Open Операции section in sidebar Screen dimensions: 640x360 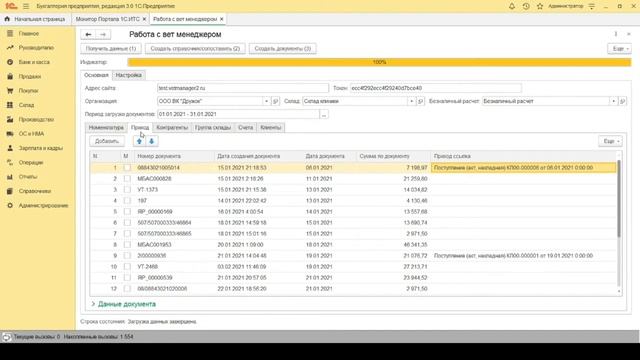(31, 162)
